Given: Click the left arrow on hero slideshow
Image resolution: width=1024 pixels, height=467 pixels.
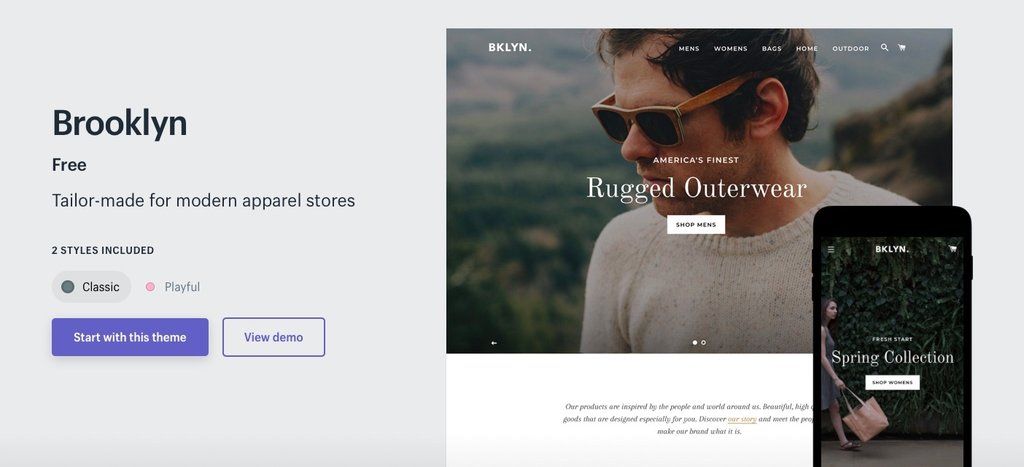Looking at the screenshot, I should [494, 342].
